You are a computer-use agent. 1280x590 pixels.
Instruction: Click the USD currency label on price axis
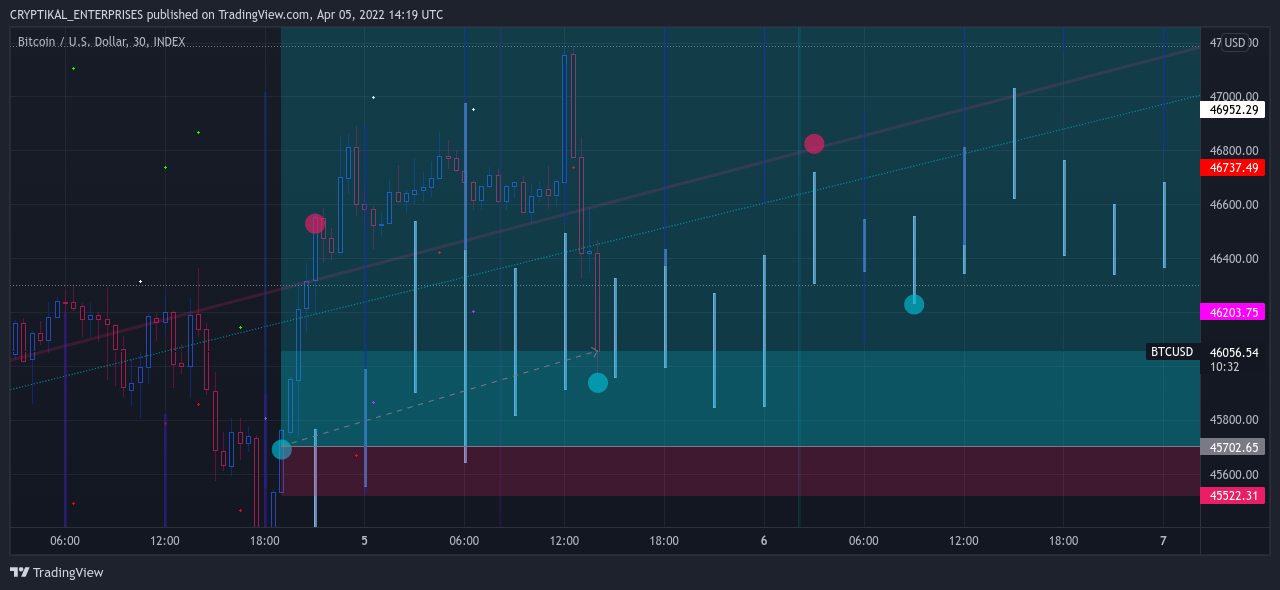coord(1235,43)
